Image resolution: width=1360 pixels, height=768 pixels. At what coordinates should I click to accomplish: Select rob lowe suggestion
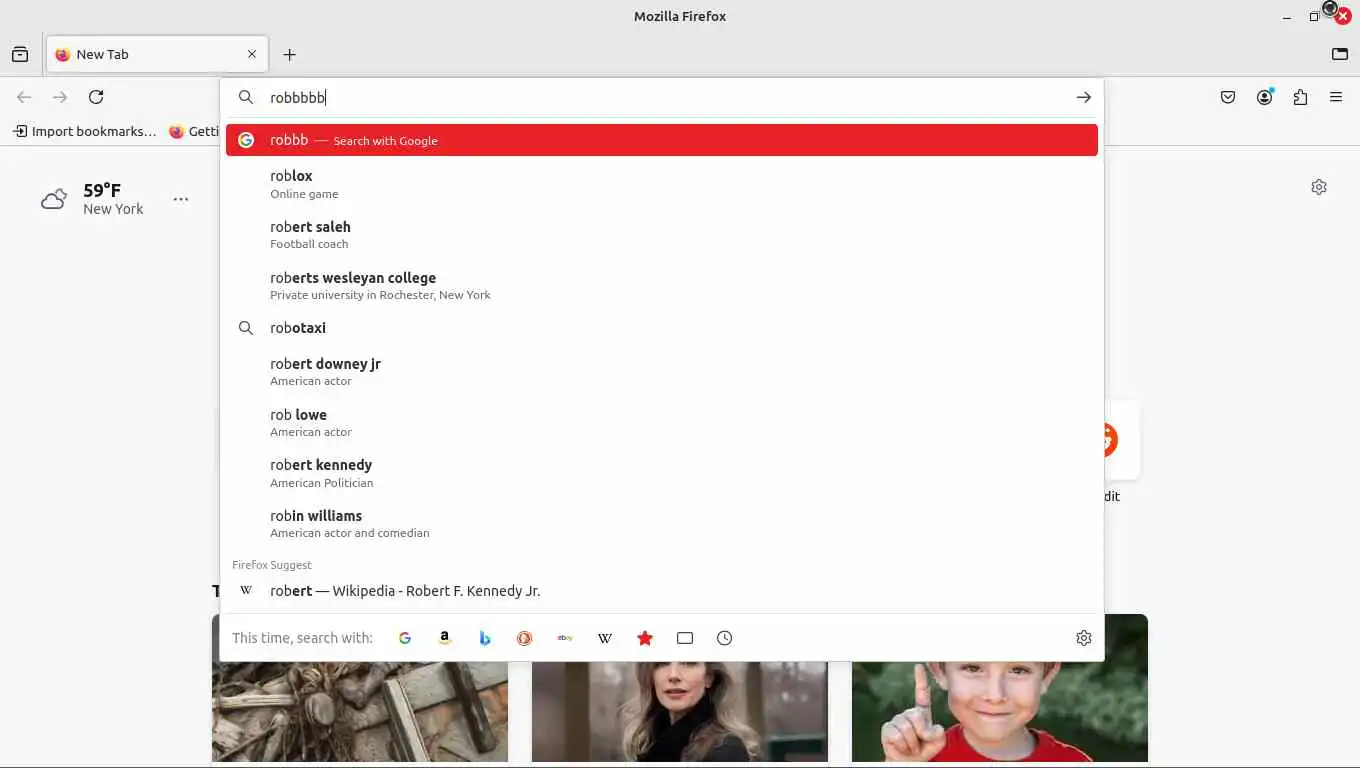pos(662,423)
